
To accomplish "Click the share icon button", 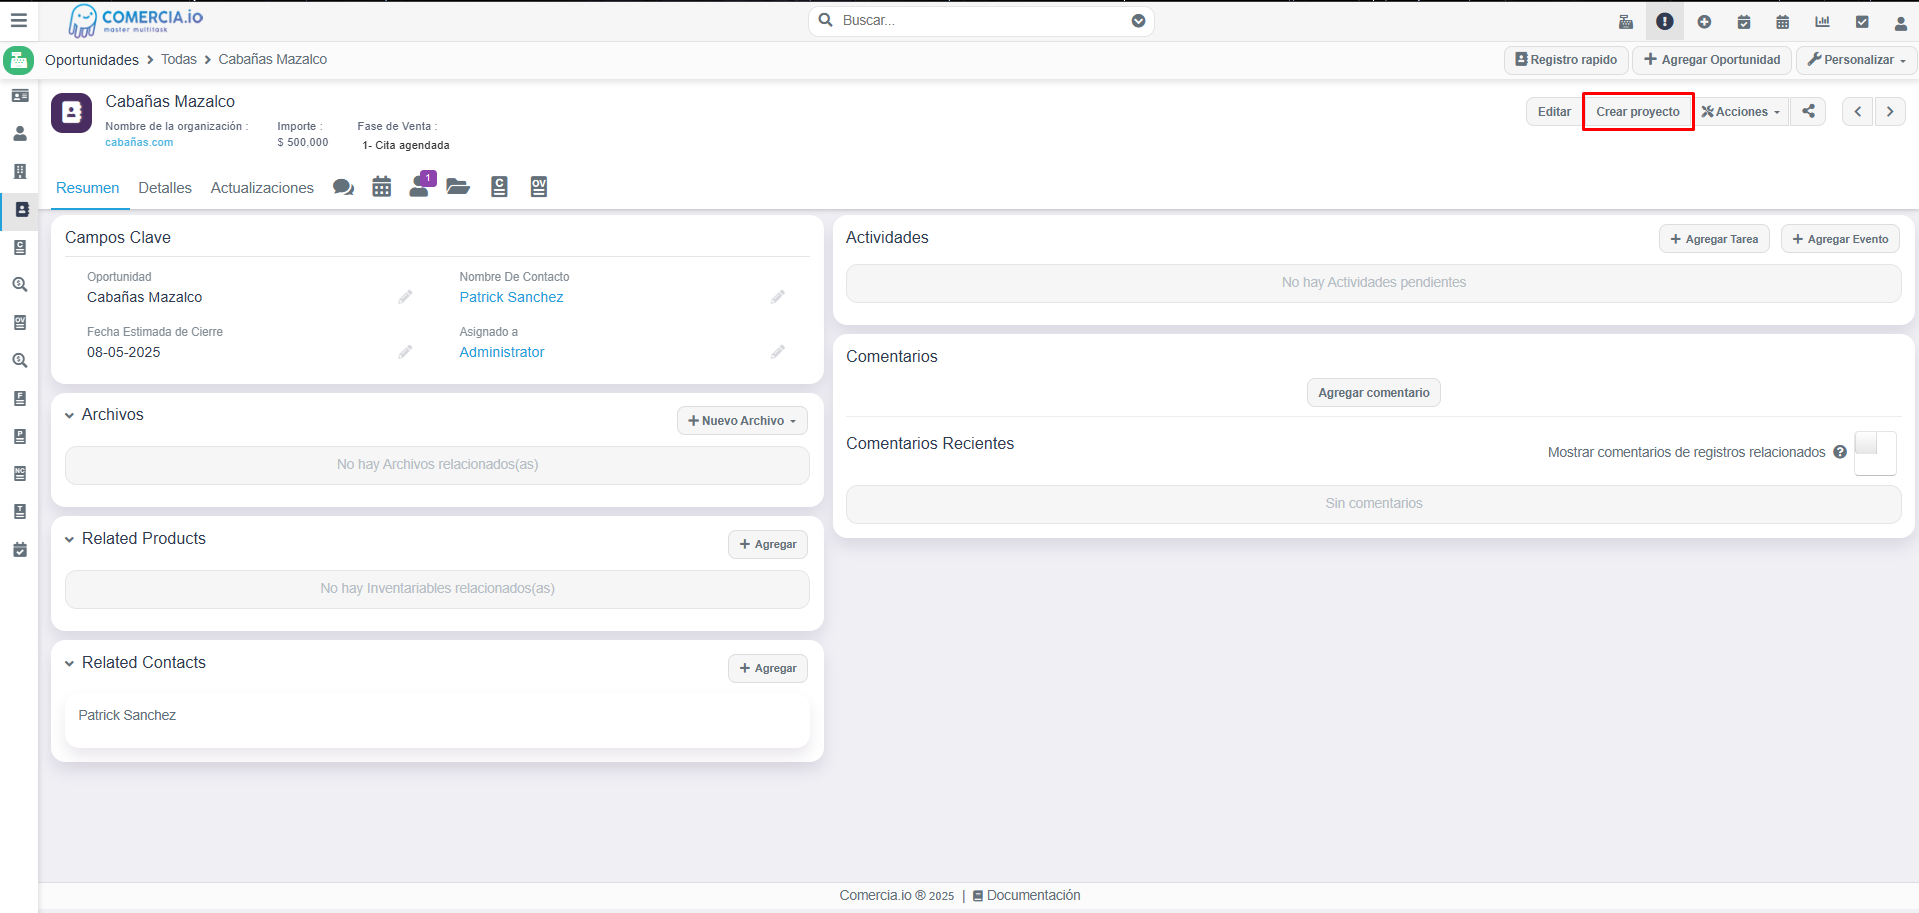I will point(1808,111).
